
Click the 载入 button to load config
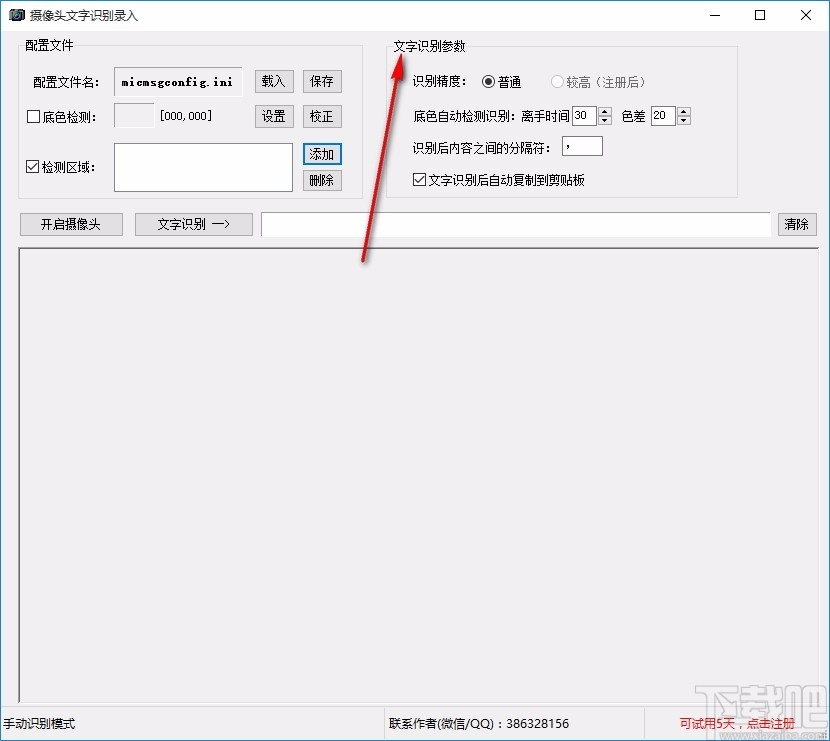pyautogui.click(x=273, y=81)
